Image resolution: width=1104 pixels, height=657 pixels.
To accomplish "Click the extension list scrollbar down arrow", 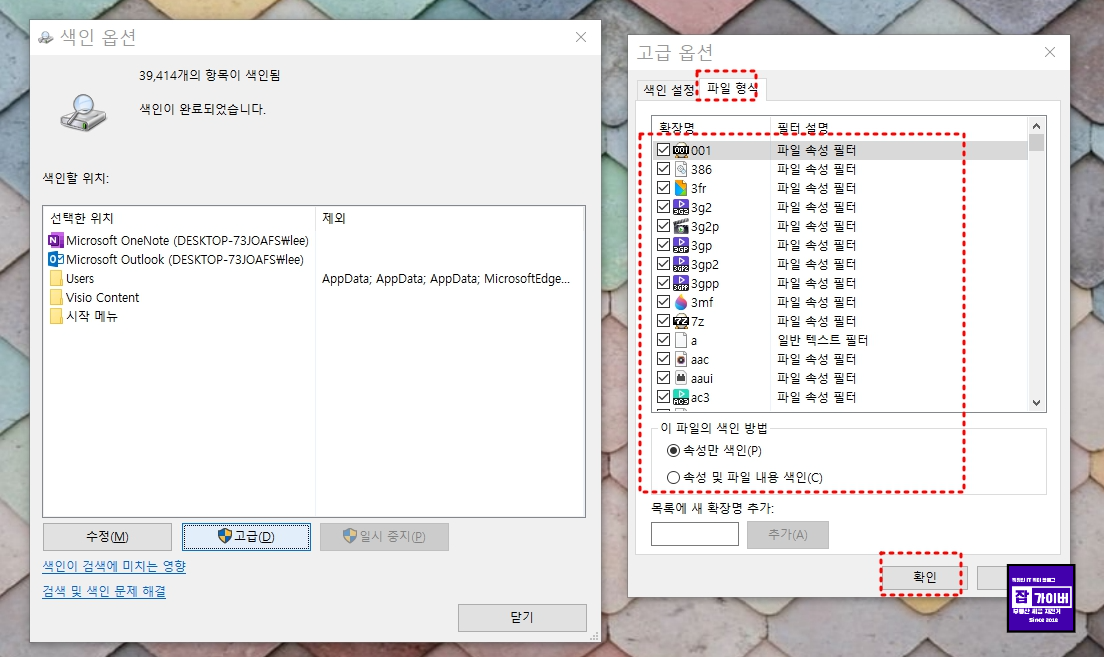I will [x=1038, y=400].
